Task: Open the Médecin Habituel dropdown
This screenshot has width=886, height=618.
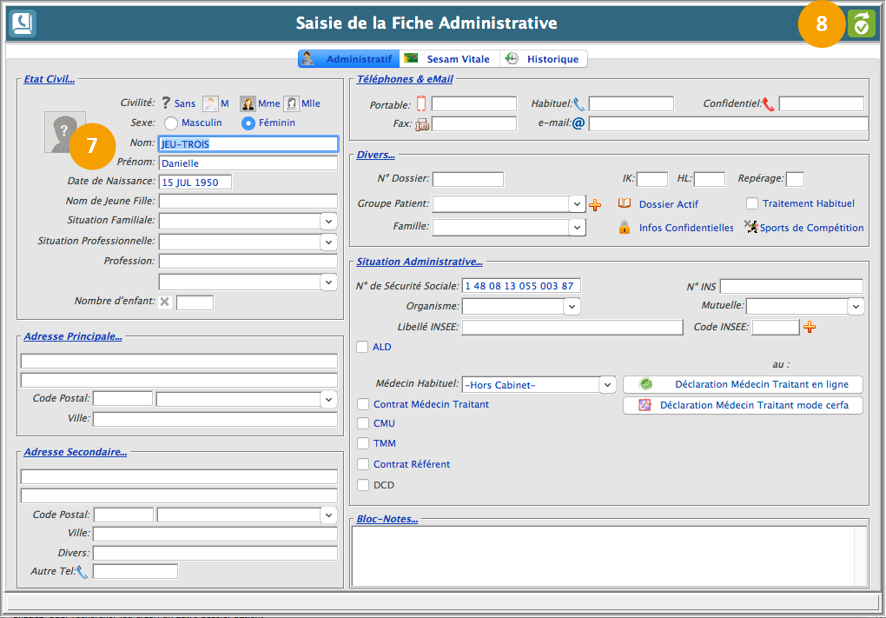Action: click(x=607, y=384)
